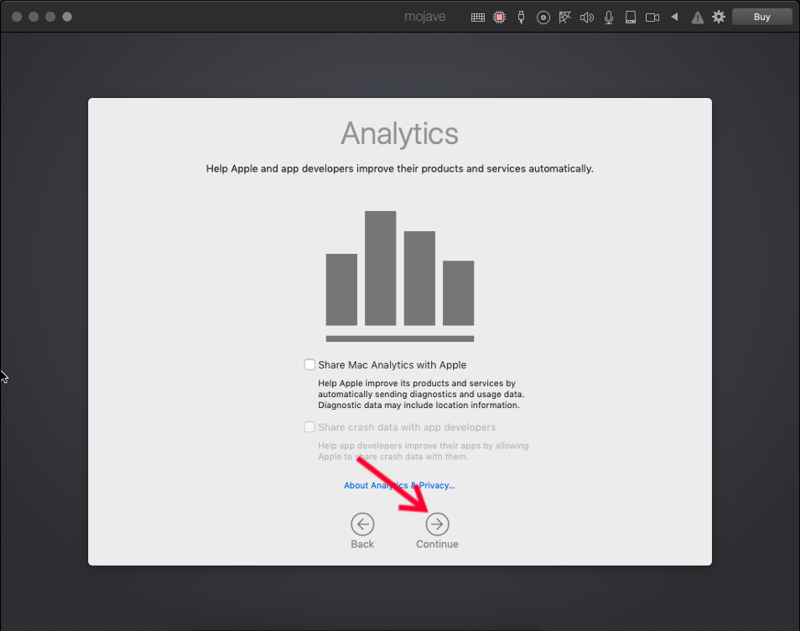Screen dimensions: 800x631
Task: Click the red CPU chip icon
Action: tap(499, 17)
